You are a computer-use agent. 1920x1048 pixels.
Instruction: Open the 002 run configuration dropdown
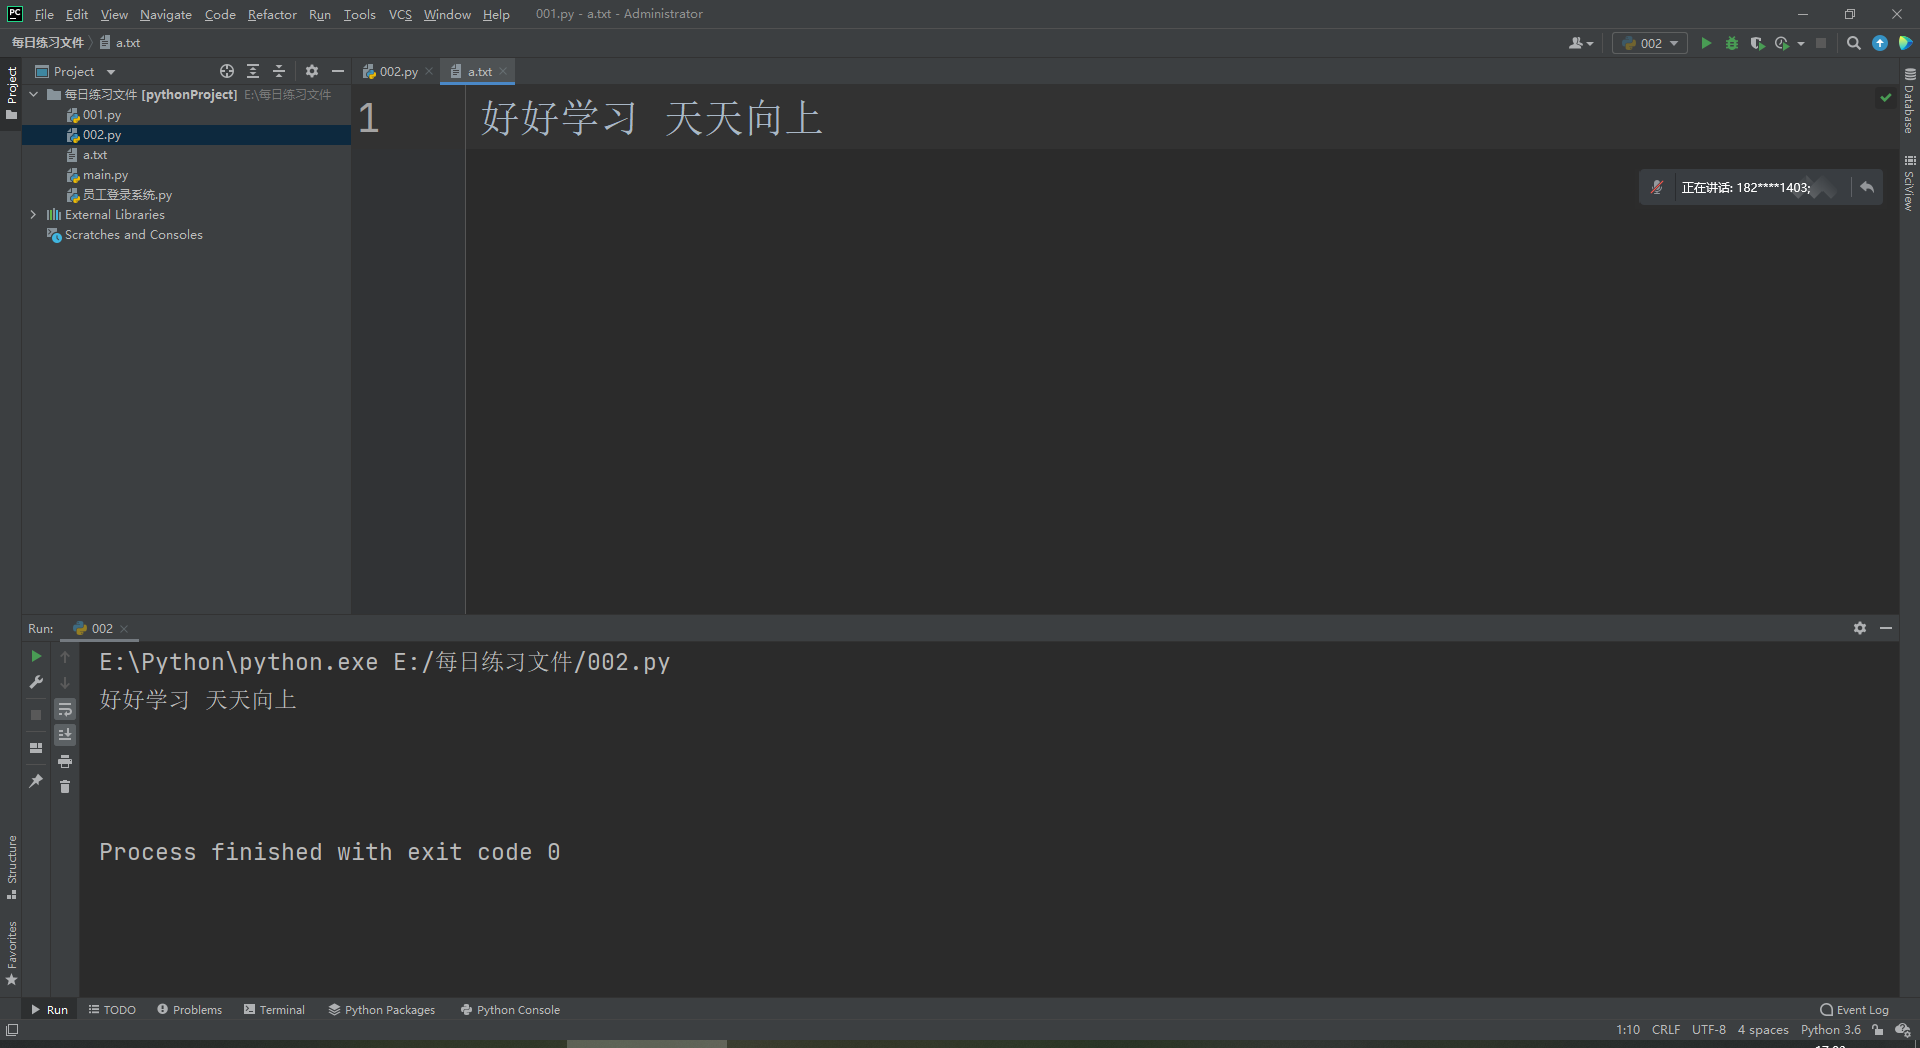coord(1670,43)
